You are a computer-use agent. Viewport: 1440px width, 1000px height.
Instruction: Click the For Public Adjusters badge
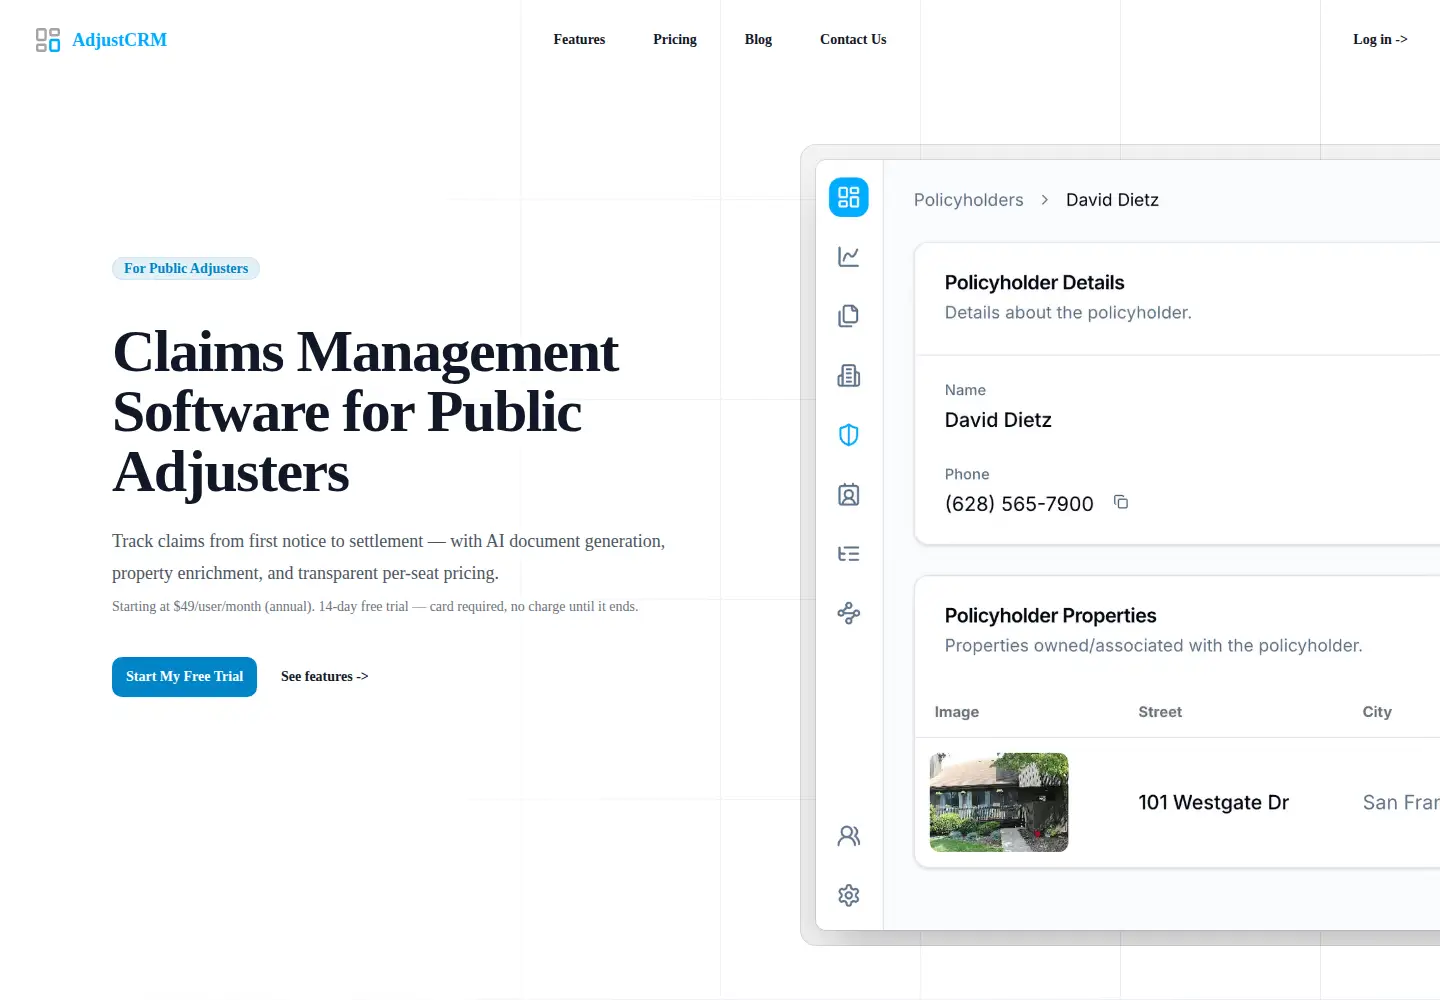tap(186, 268)
